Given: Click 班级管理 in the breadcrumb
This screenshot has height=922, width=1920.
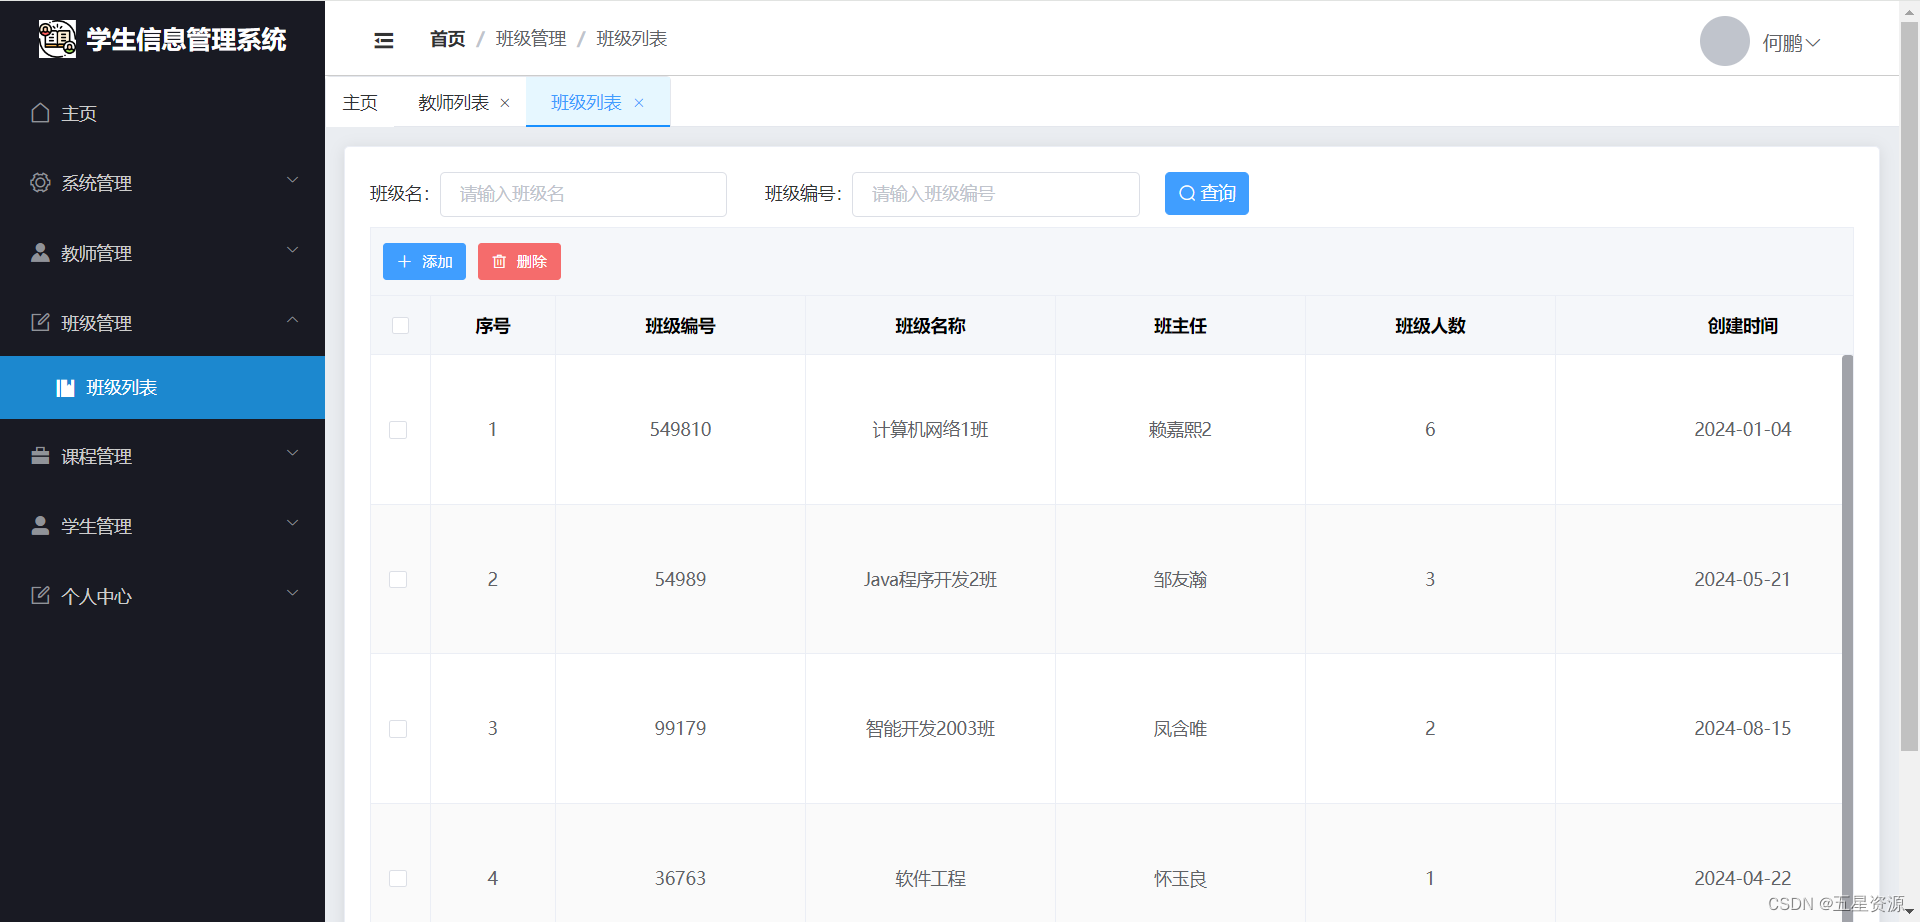Looking at the screenshot, I should click(x=531, y=39).
